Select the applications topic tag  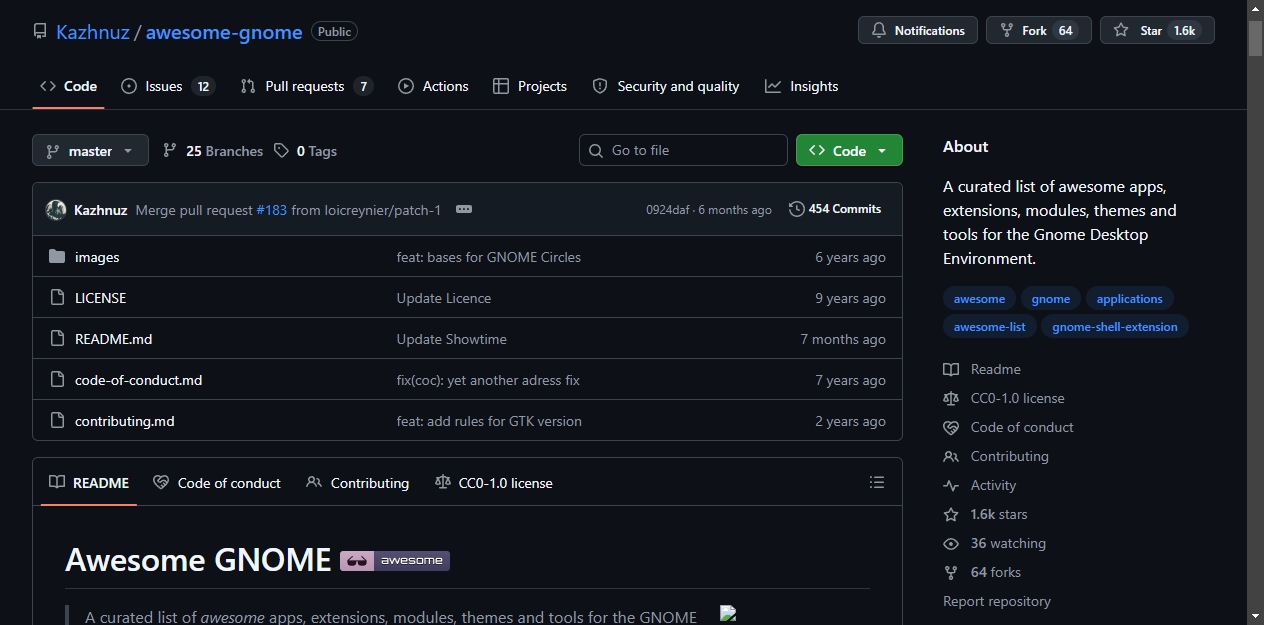pyautogui.click(x=1130, y=299)
